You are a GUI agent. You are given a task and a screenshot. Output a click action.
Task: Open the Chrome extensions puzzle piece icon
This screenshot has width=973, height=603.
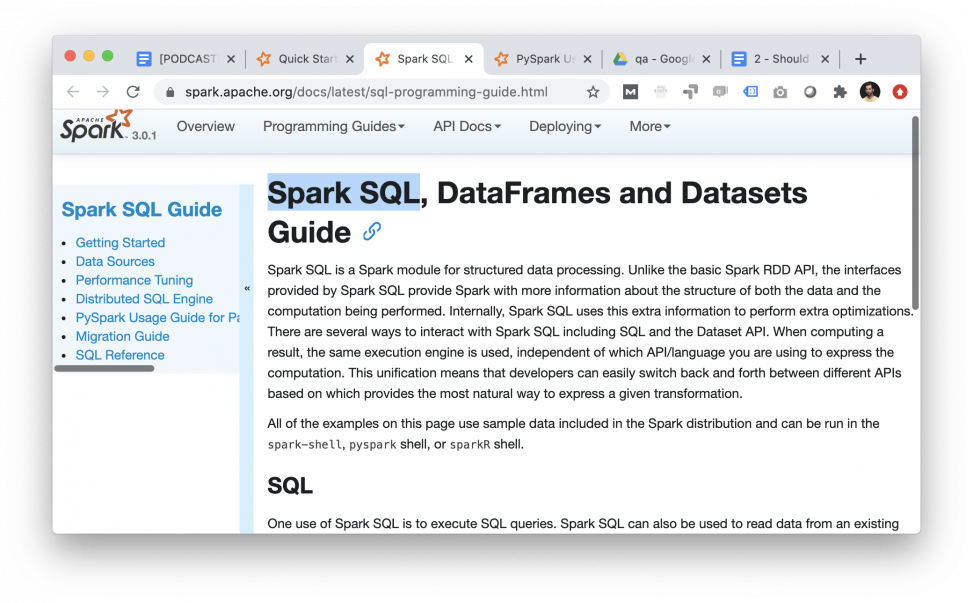(840, 91)
